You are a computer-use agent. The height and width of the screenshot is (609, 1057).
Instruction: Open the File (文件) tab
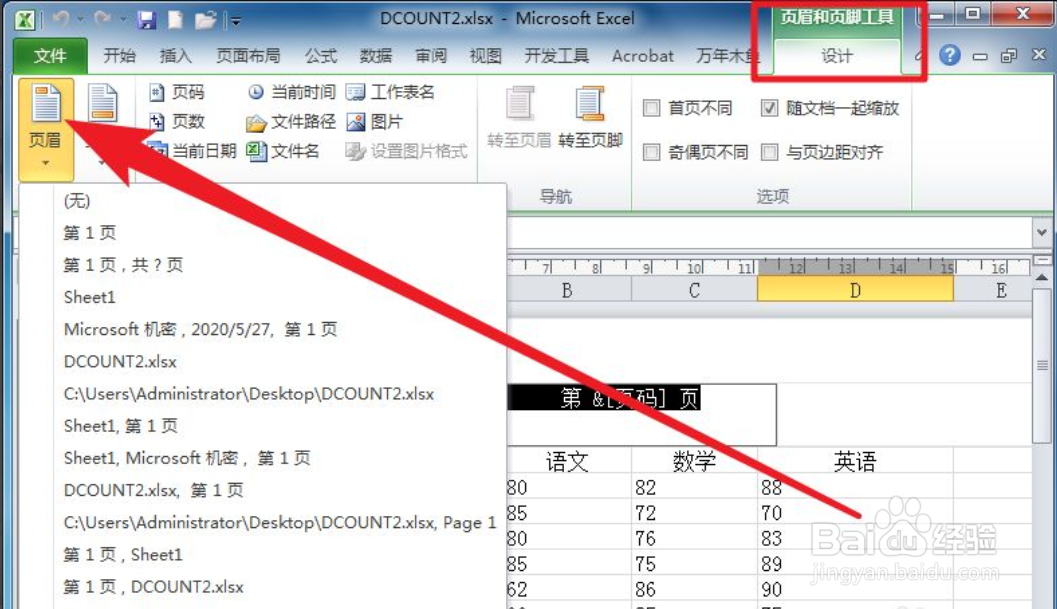pyautogui.click(x=51, y=55)
